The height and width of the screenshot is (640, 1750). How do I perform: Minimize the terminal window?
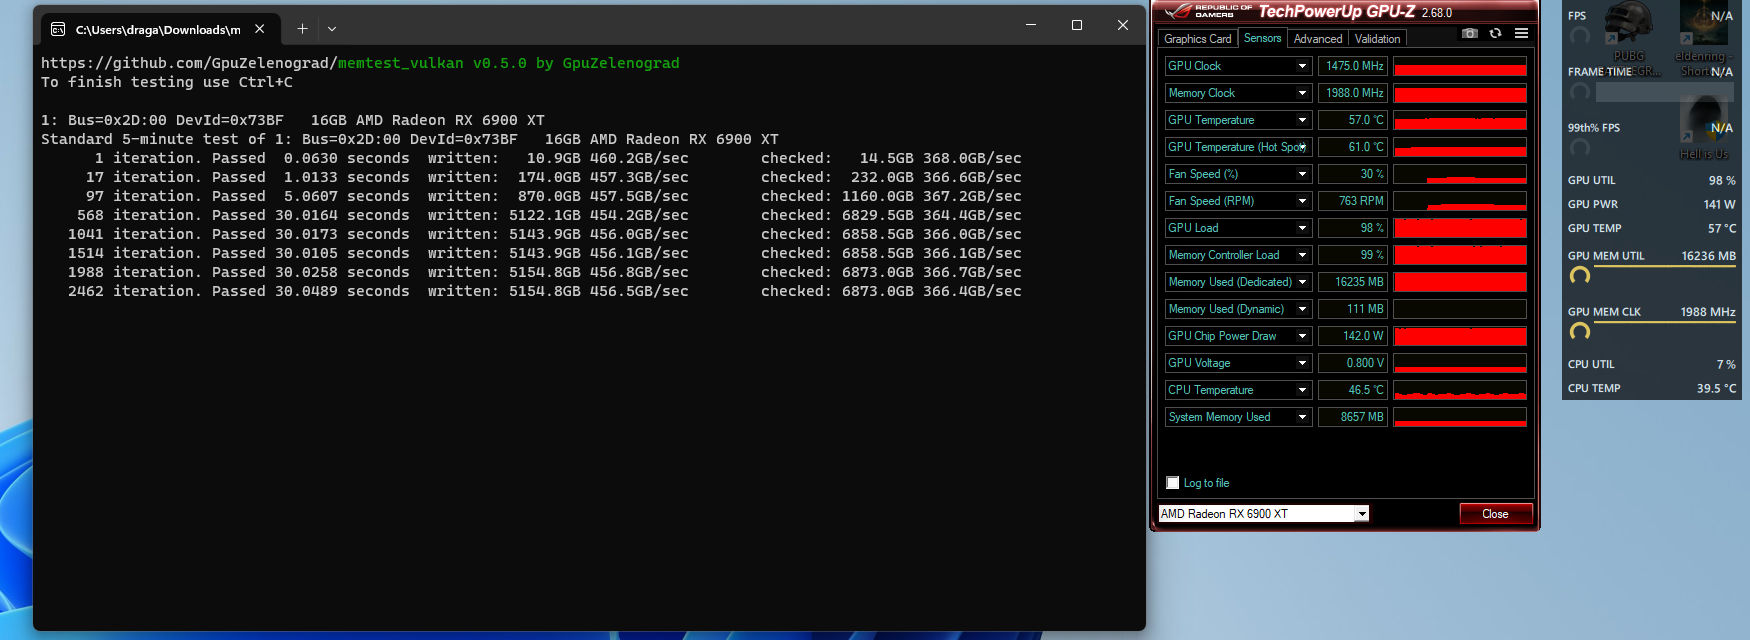click(1031, 25)
